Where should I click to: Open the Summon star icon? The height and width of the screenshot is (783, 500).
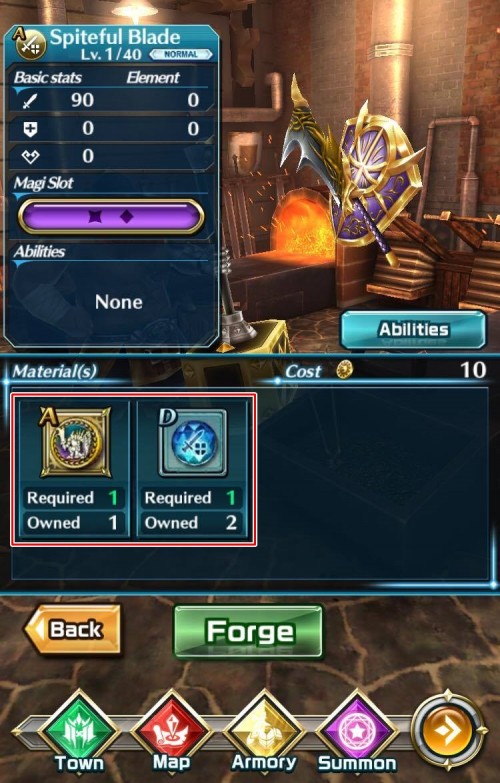click(357, 732)
